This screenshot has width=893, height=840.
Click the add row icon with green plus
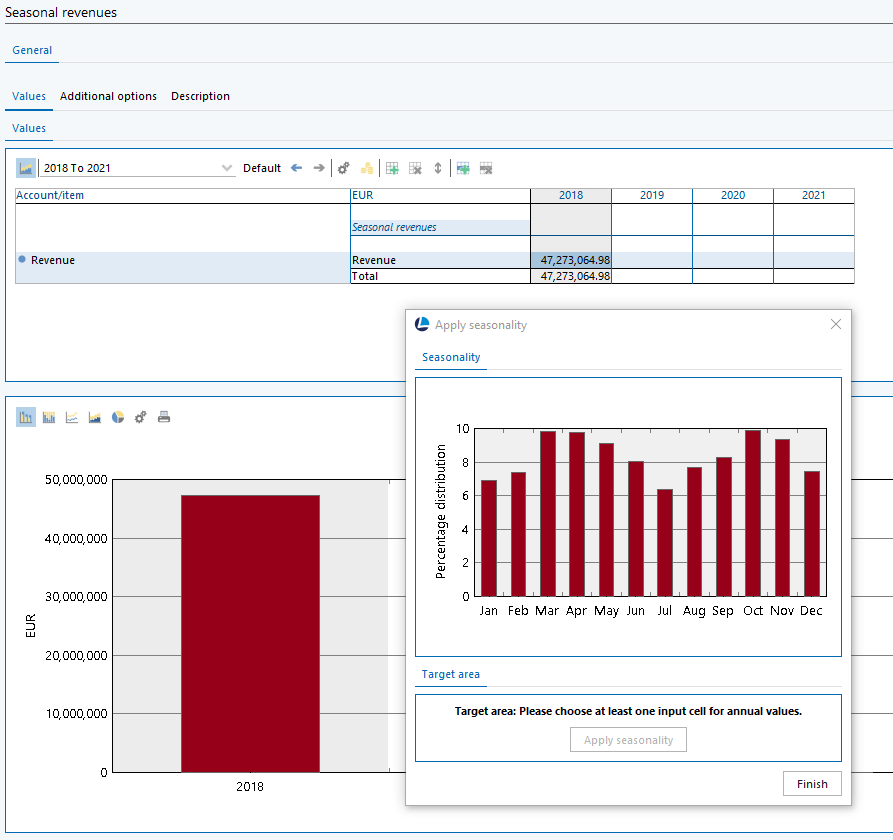[x=393, y=168]
